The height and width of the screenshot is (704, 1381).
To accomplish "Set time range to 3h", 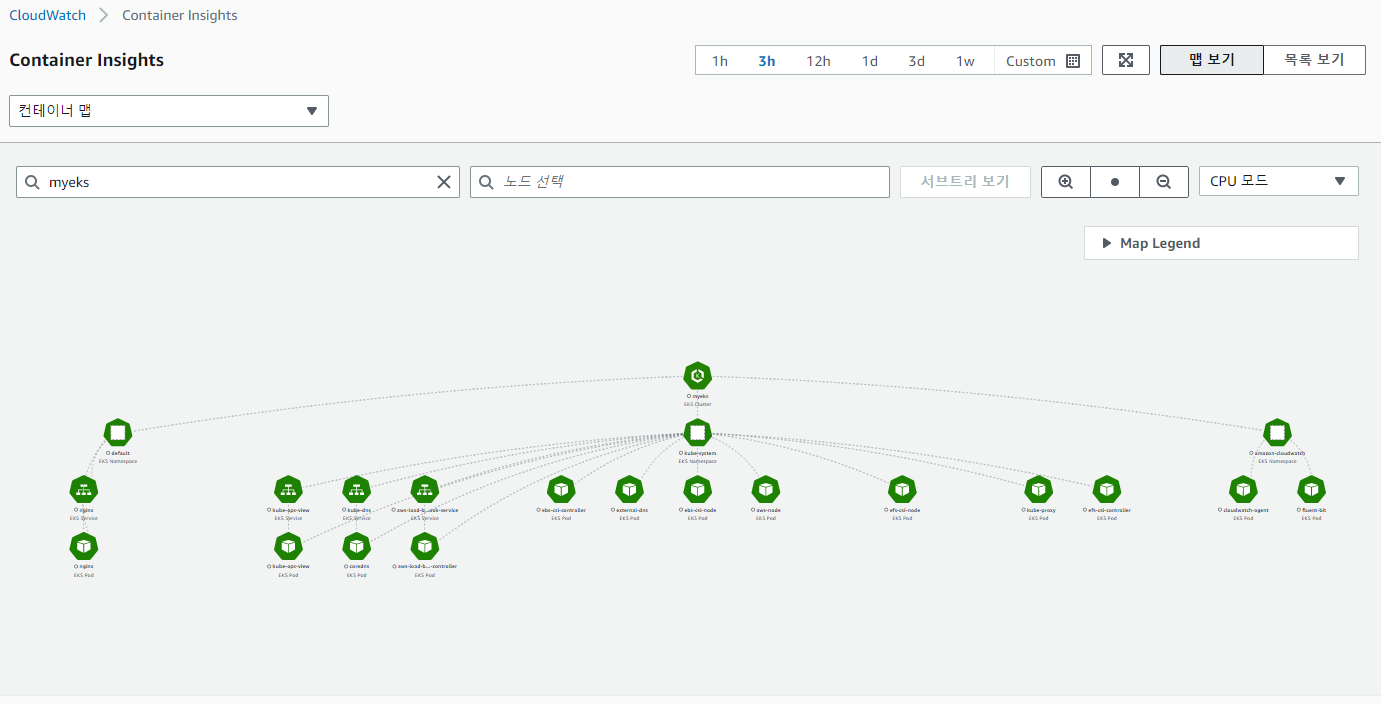I will pos(767,61).
